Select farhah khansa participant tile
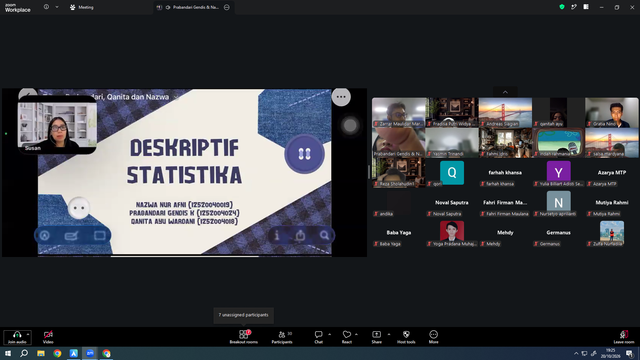Image resolution: width=640 pixels, height=360 pixels. (x=505, y=173)
